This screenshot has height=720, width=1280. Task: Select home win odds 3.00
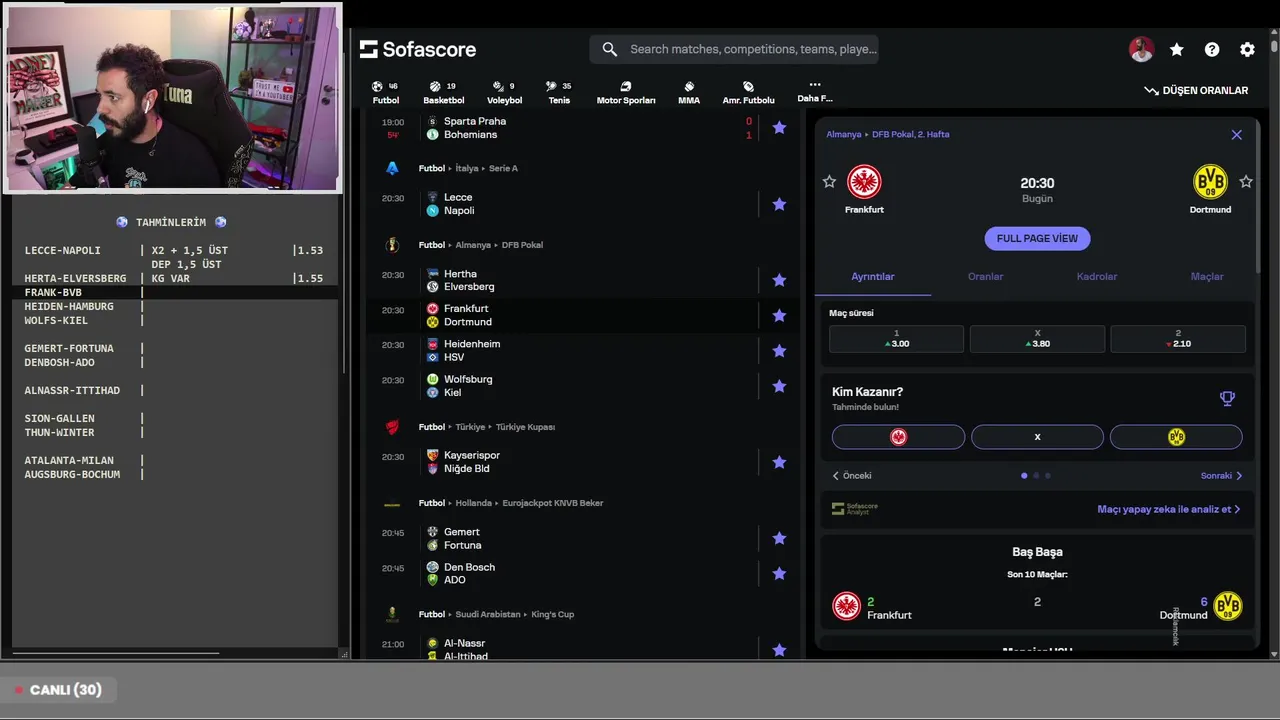click(896, 339)
